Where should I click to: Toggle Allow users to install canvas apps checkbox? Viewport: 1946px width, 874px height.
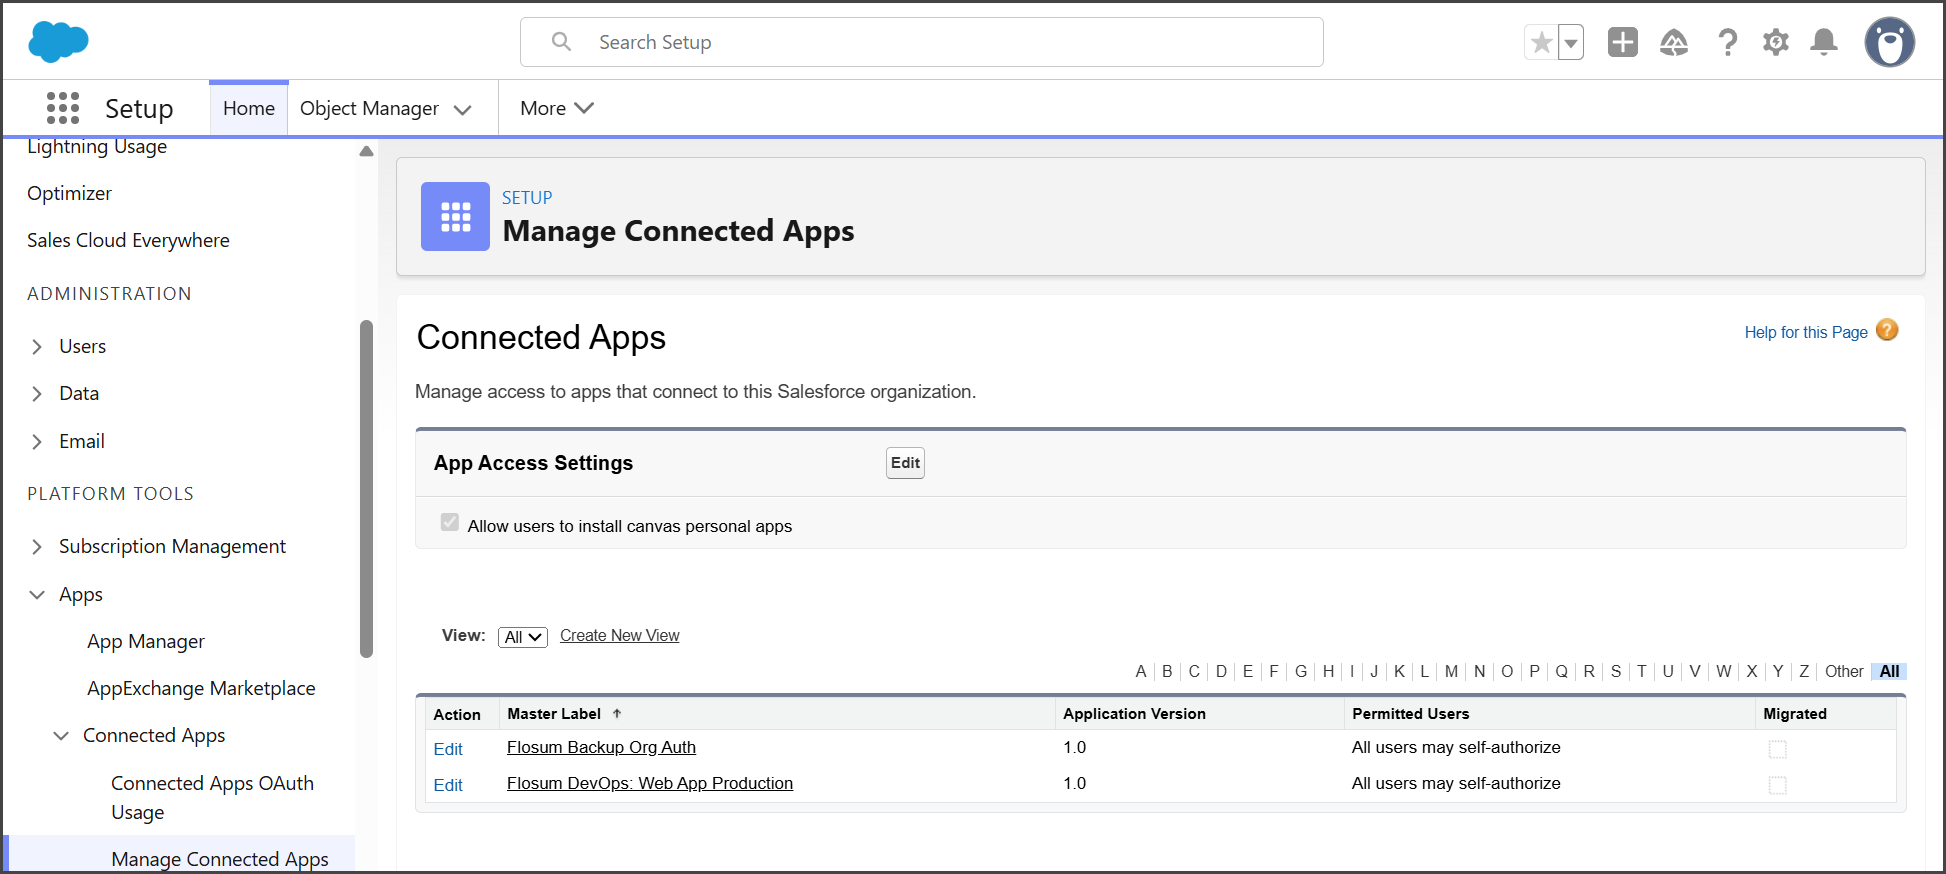coord(450,523)
